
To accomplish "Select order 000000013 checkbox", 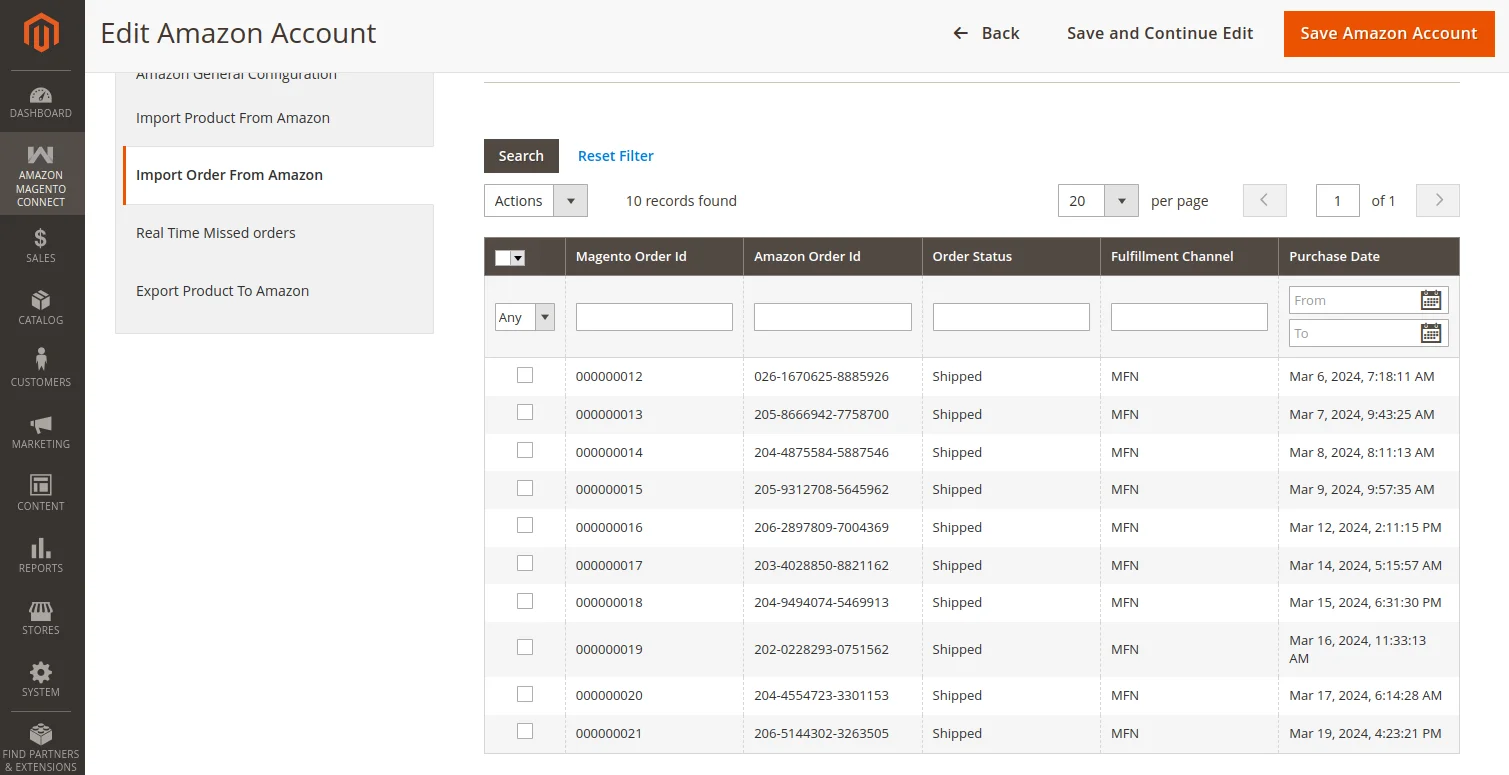I will point(525,412).
